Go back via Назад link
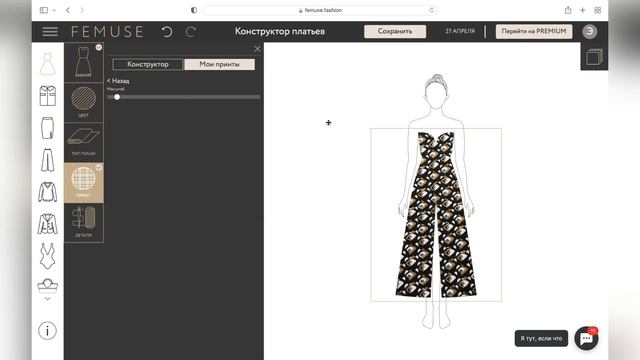Image resolution: width=640 pixels, height=360 pixels. click(x=118, y=81)
